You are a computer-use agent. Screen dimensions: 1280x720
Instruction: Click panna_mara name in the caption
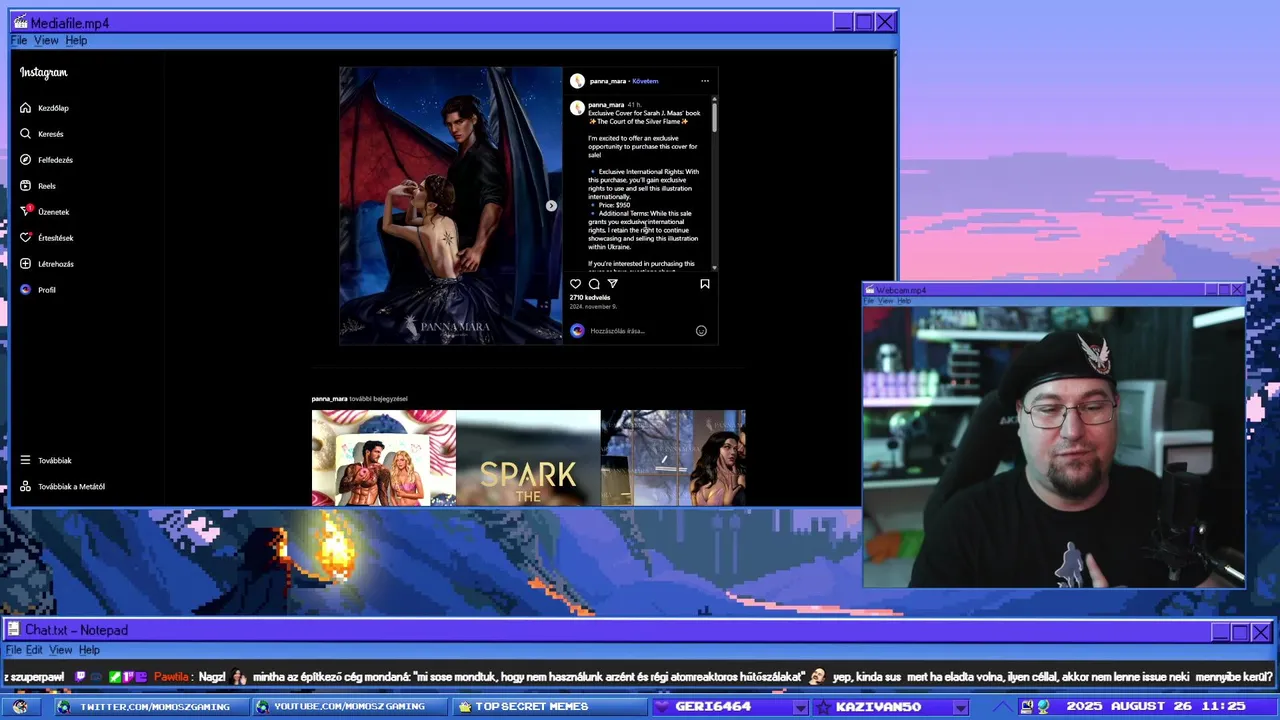606,105
